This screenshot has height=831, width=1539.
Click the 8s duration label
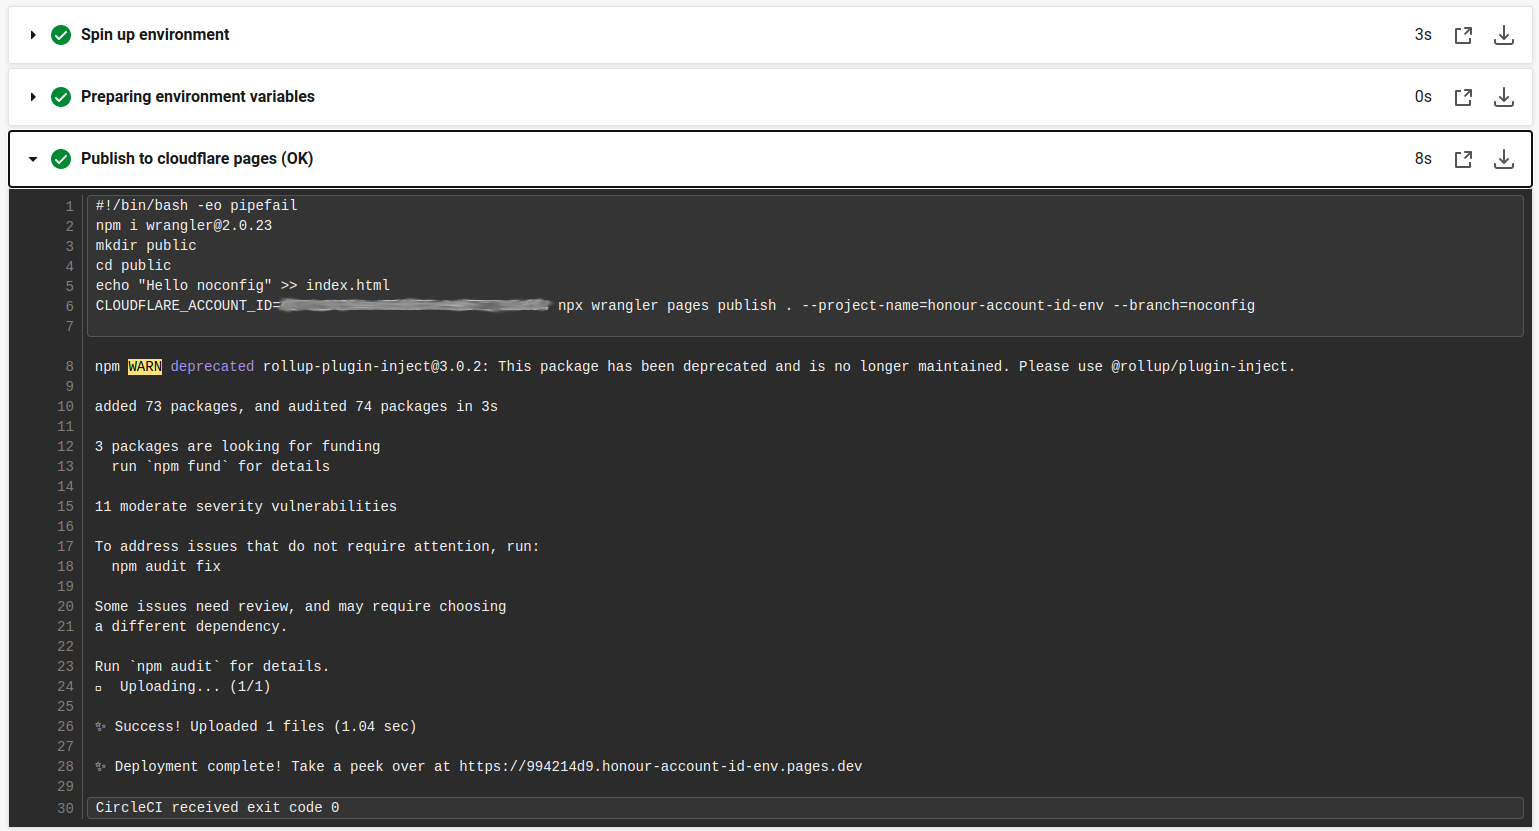pyautogui.click(x=1423, y=158)
